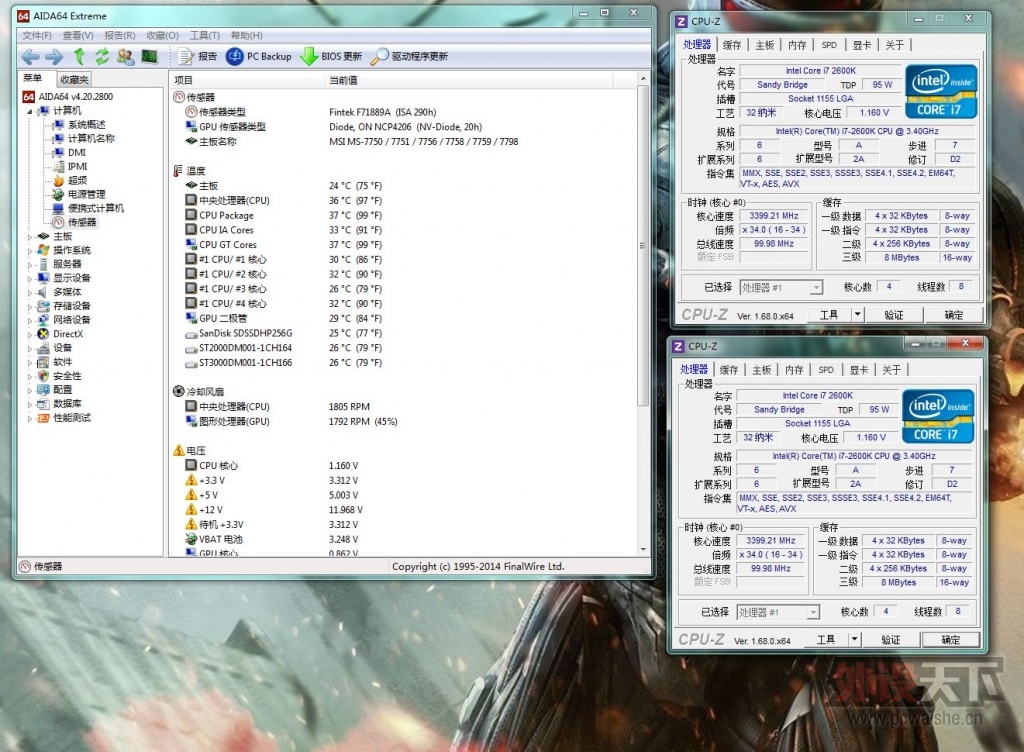Image resolution: width=1024 pixels, height=752 pixels.
Task: Open the 收藏(O) menu
Action: click(163, 35)
